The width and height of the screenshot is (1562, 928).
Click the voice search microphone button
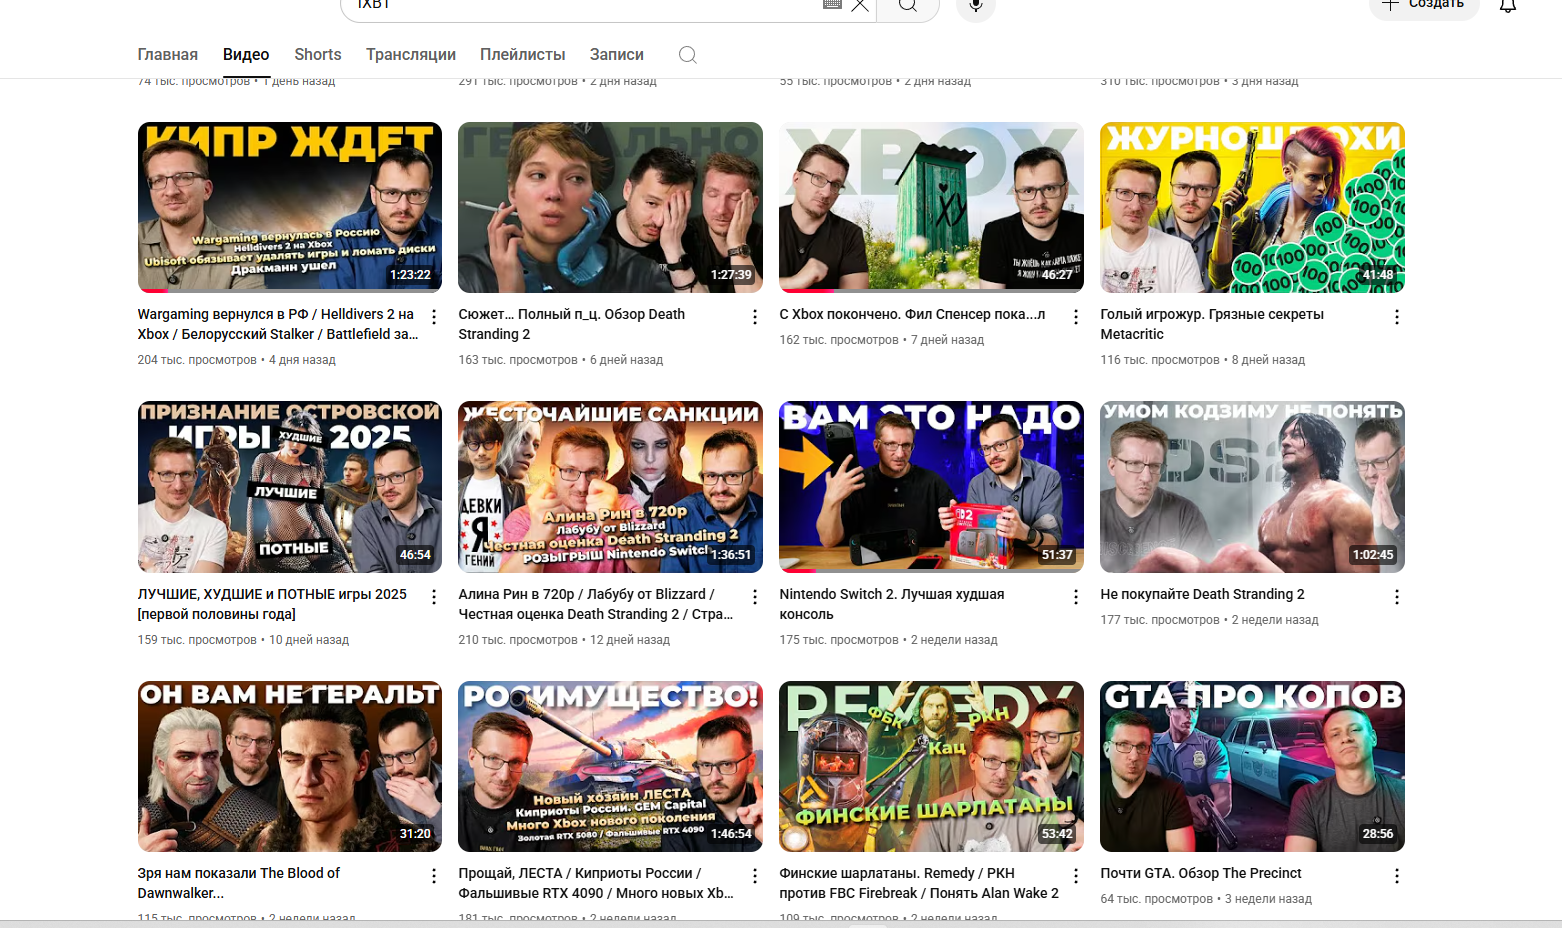976,6
